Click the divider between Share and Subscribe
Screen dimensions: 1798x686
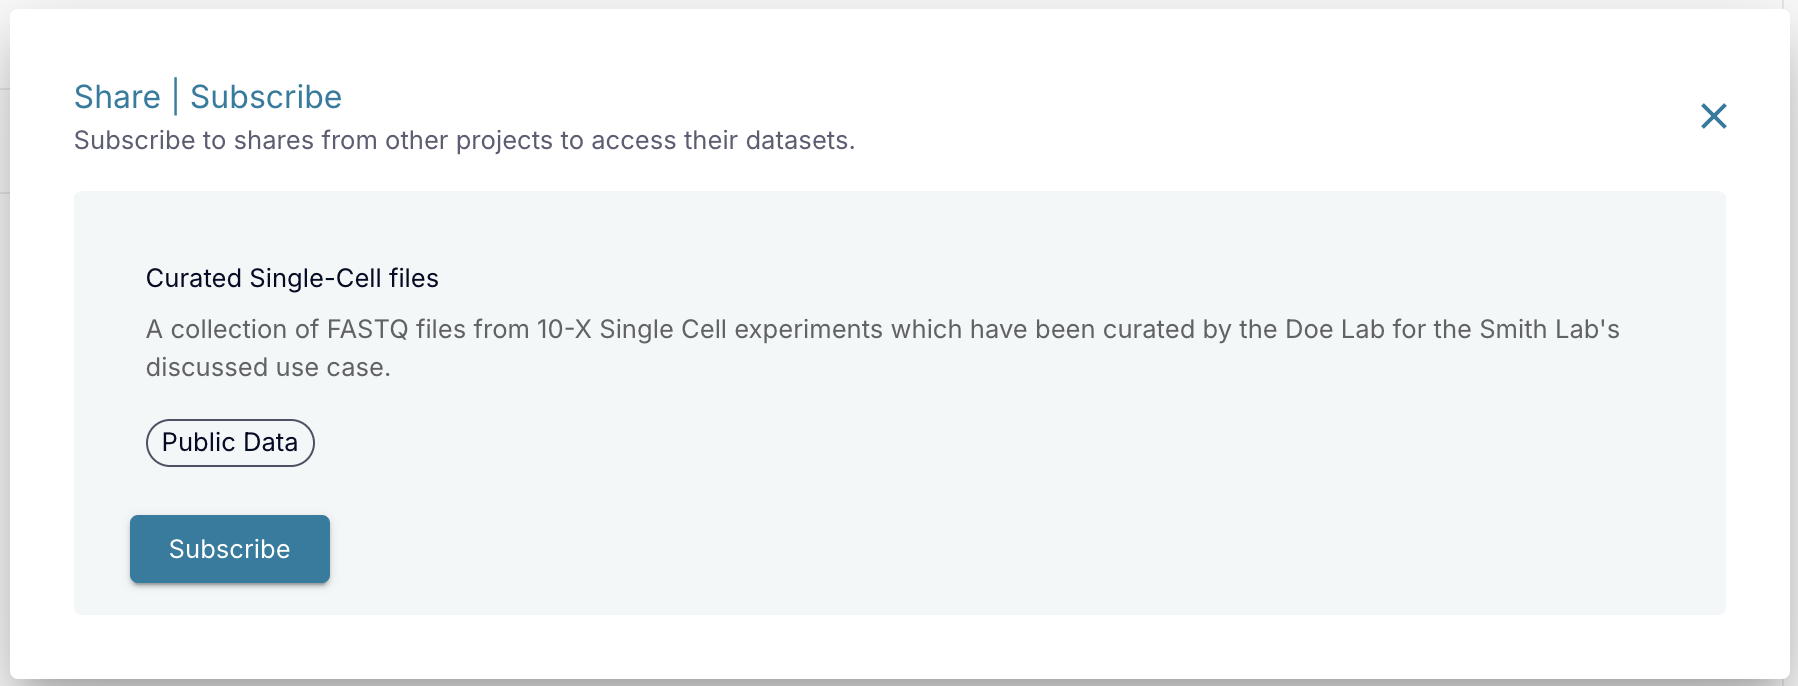click(x=176, y=97)
